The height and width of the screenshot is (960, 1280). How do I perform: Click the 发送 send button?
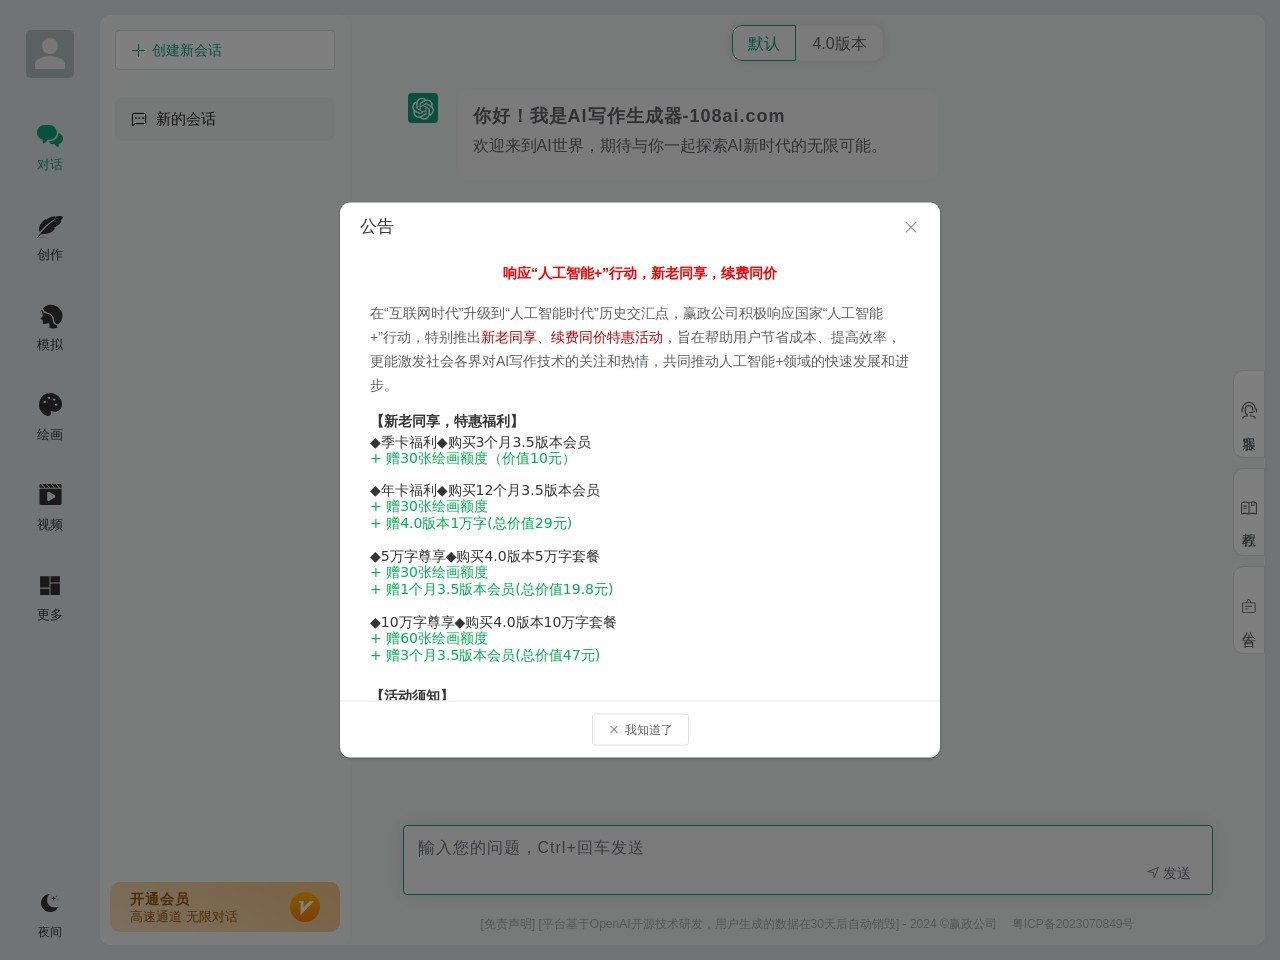1169,873
